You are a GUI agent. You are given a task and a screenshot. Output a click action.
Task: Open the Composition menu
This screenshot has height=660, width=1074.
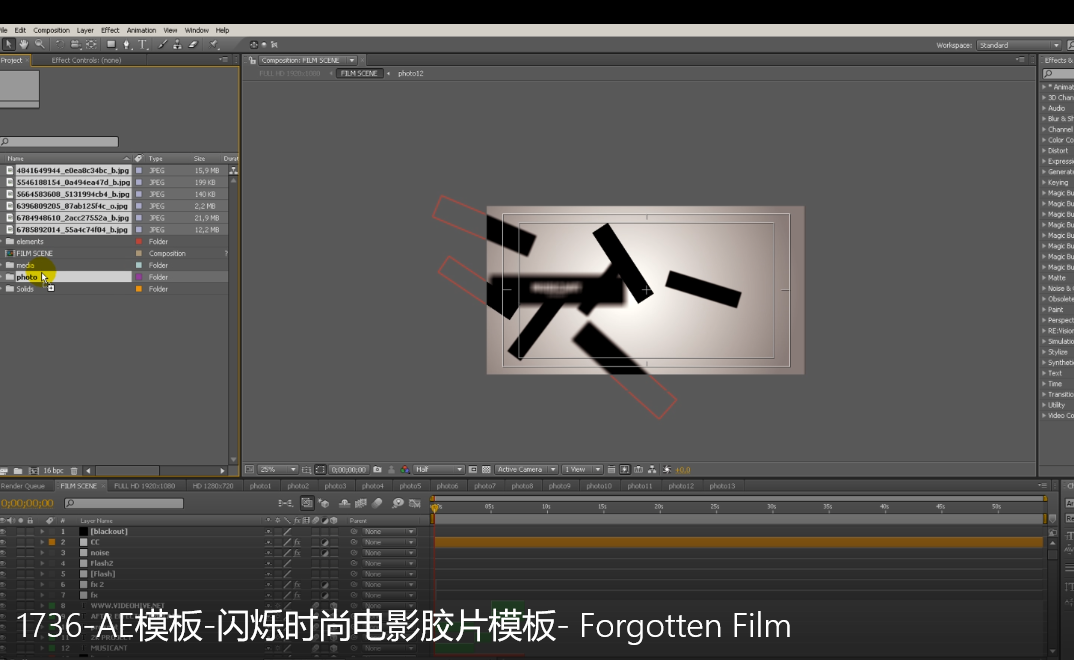coord(51,30)
